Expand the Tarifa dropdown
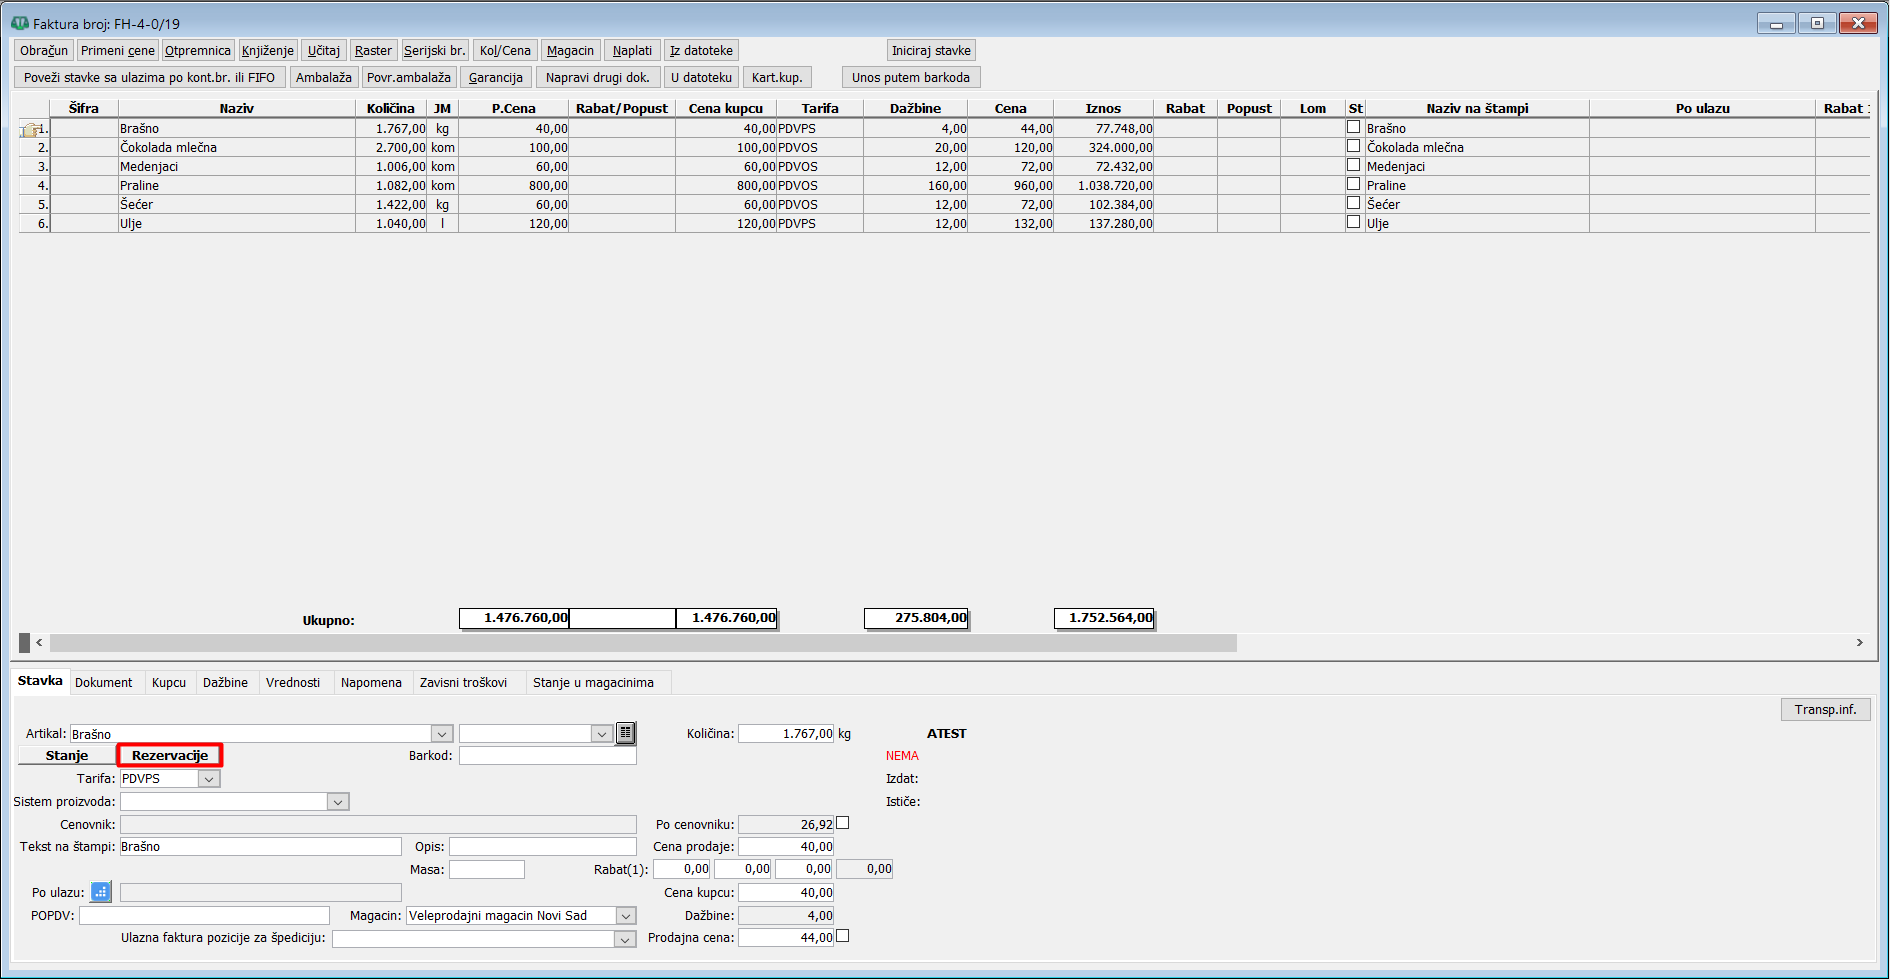The image size is (1890, 980). (x=209, y=779)
